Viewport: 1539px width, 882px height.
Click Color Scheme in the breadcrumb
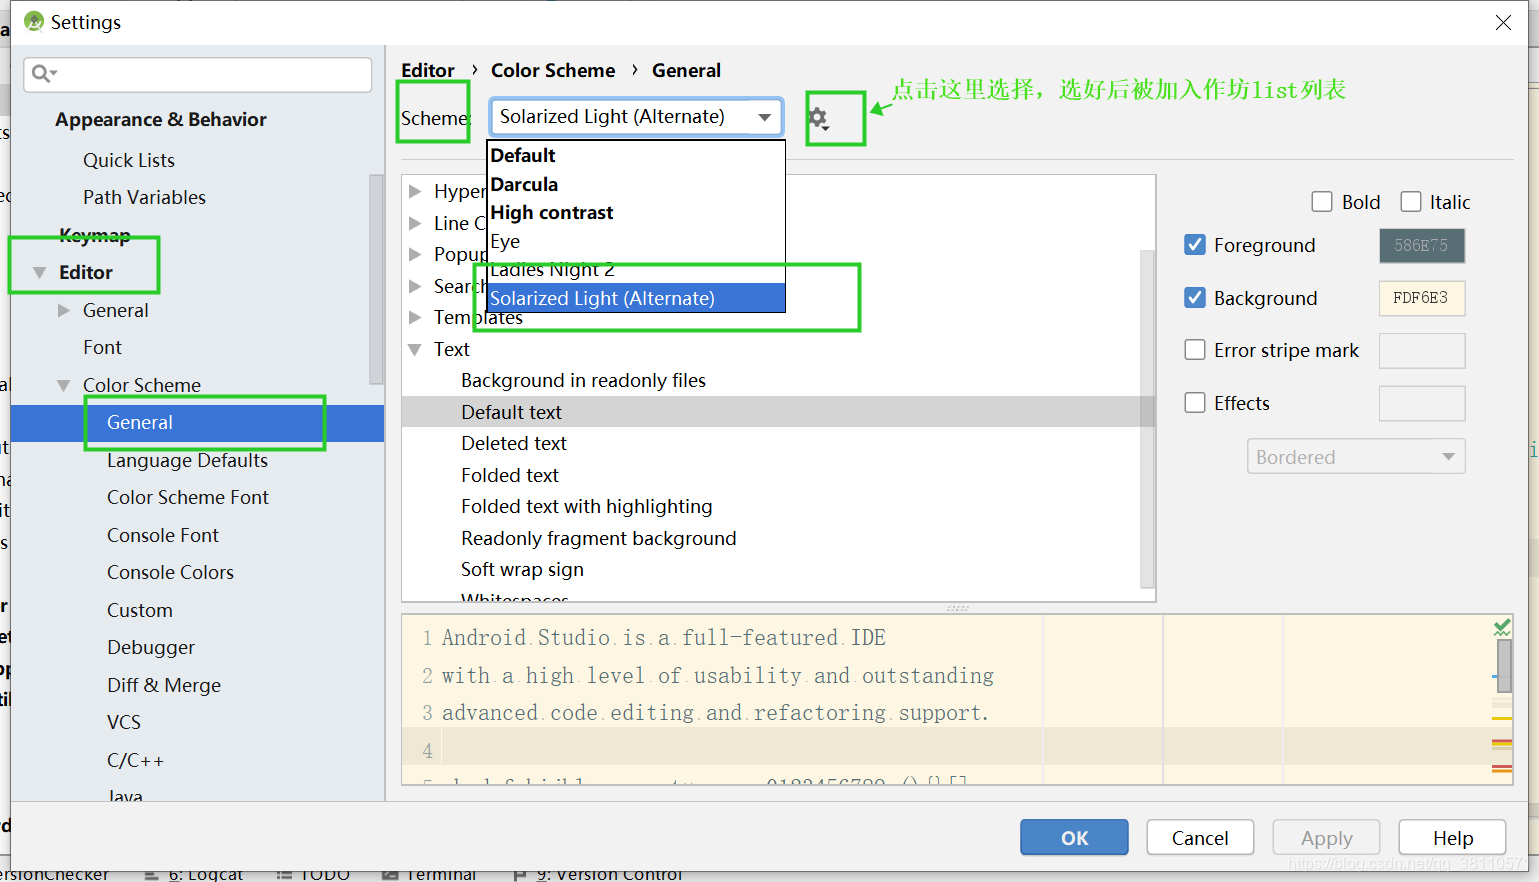click(553, 70)
